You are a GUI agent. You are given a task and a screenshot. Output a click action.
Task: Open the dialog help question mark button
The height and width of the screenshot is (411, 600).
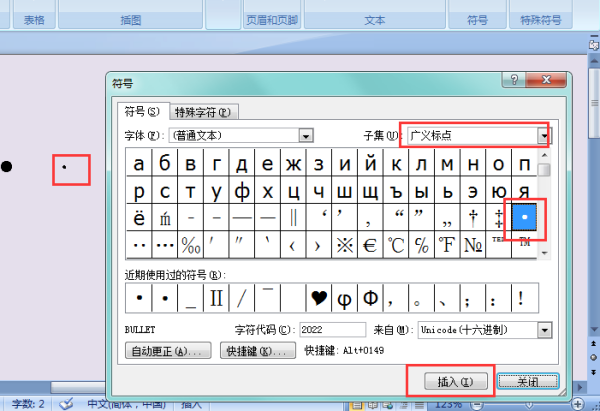(514, 79)
